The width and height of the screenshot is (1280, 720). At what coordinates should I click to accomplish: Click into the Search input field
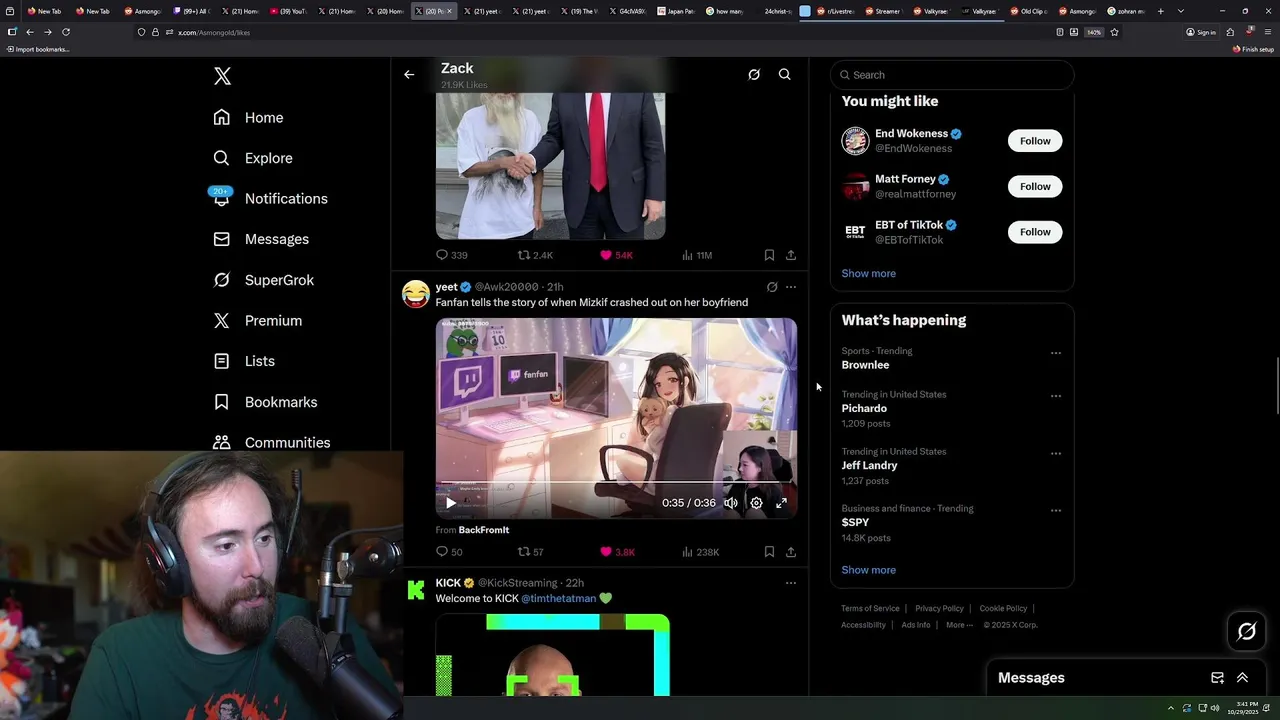point(952,75)
